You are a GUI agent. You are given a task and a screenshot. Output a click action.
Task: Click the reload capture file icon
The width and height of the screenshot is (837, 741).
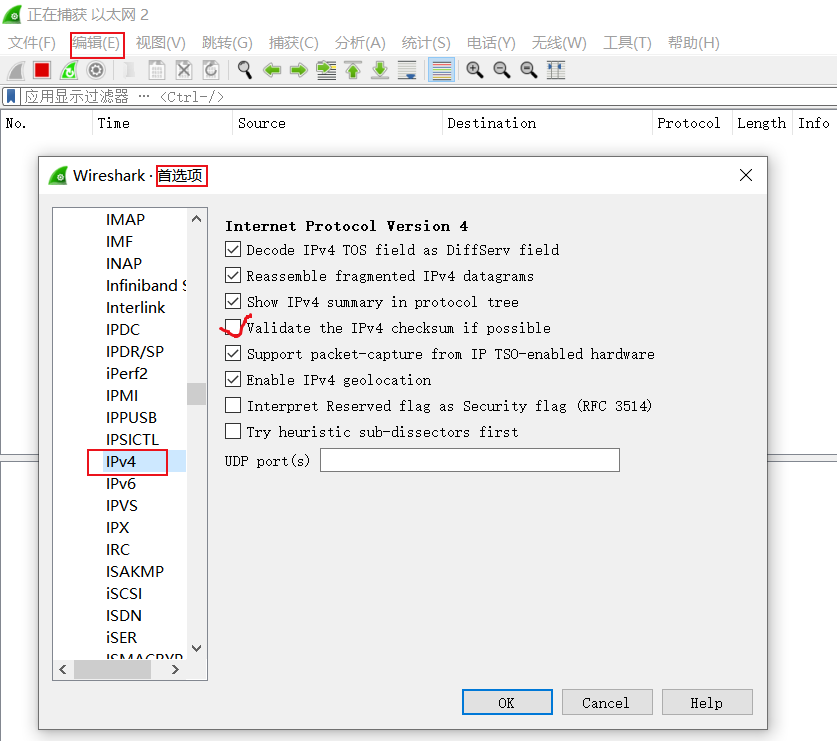click(211, 70)
